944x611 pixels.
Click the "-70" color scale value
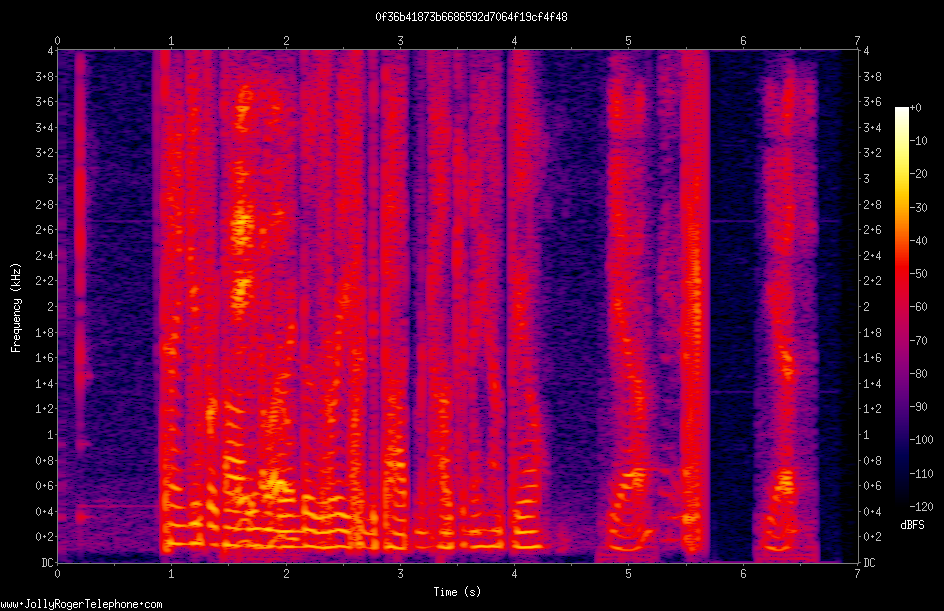919,341
